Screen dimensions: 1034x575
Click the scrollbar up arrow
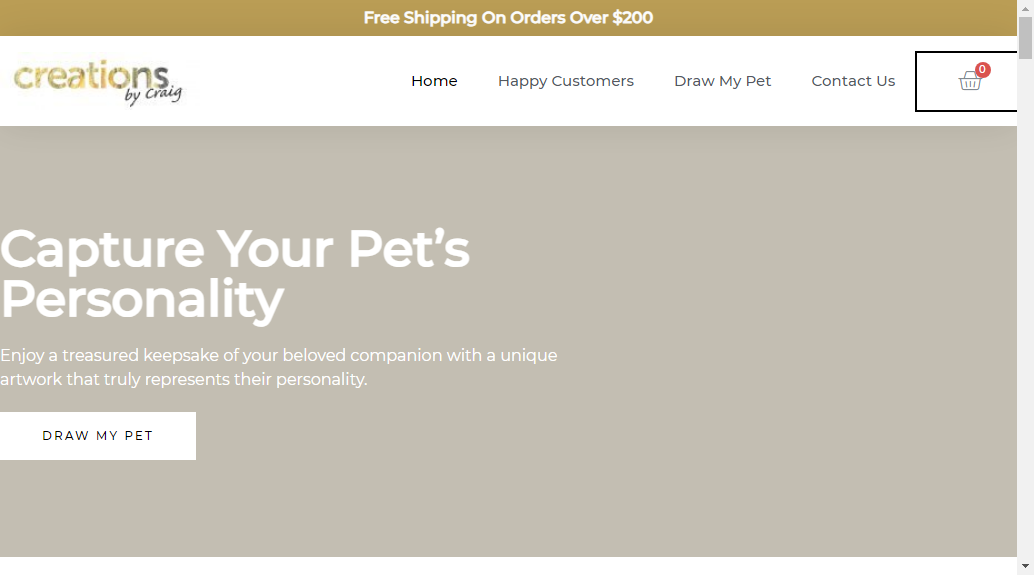(x=1025, y=8)
